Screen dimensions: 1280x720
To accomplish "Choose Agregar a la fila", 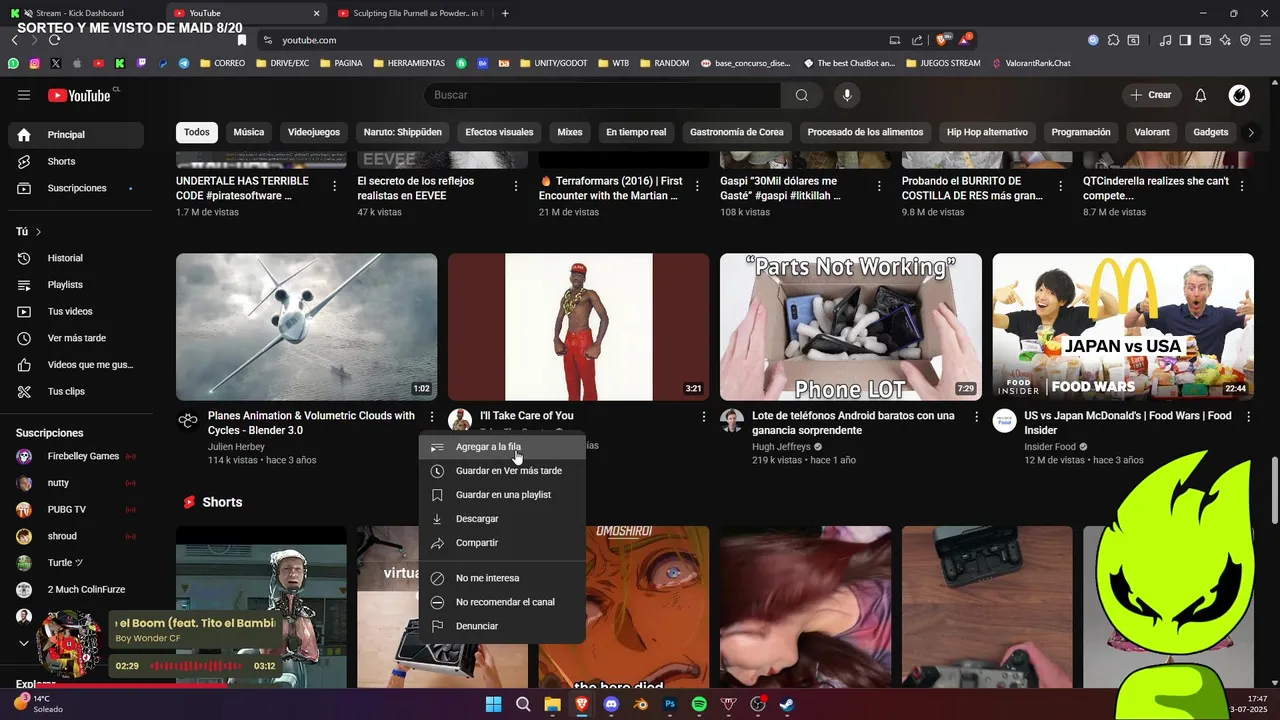I will coord(502,447).
